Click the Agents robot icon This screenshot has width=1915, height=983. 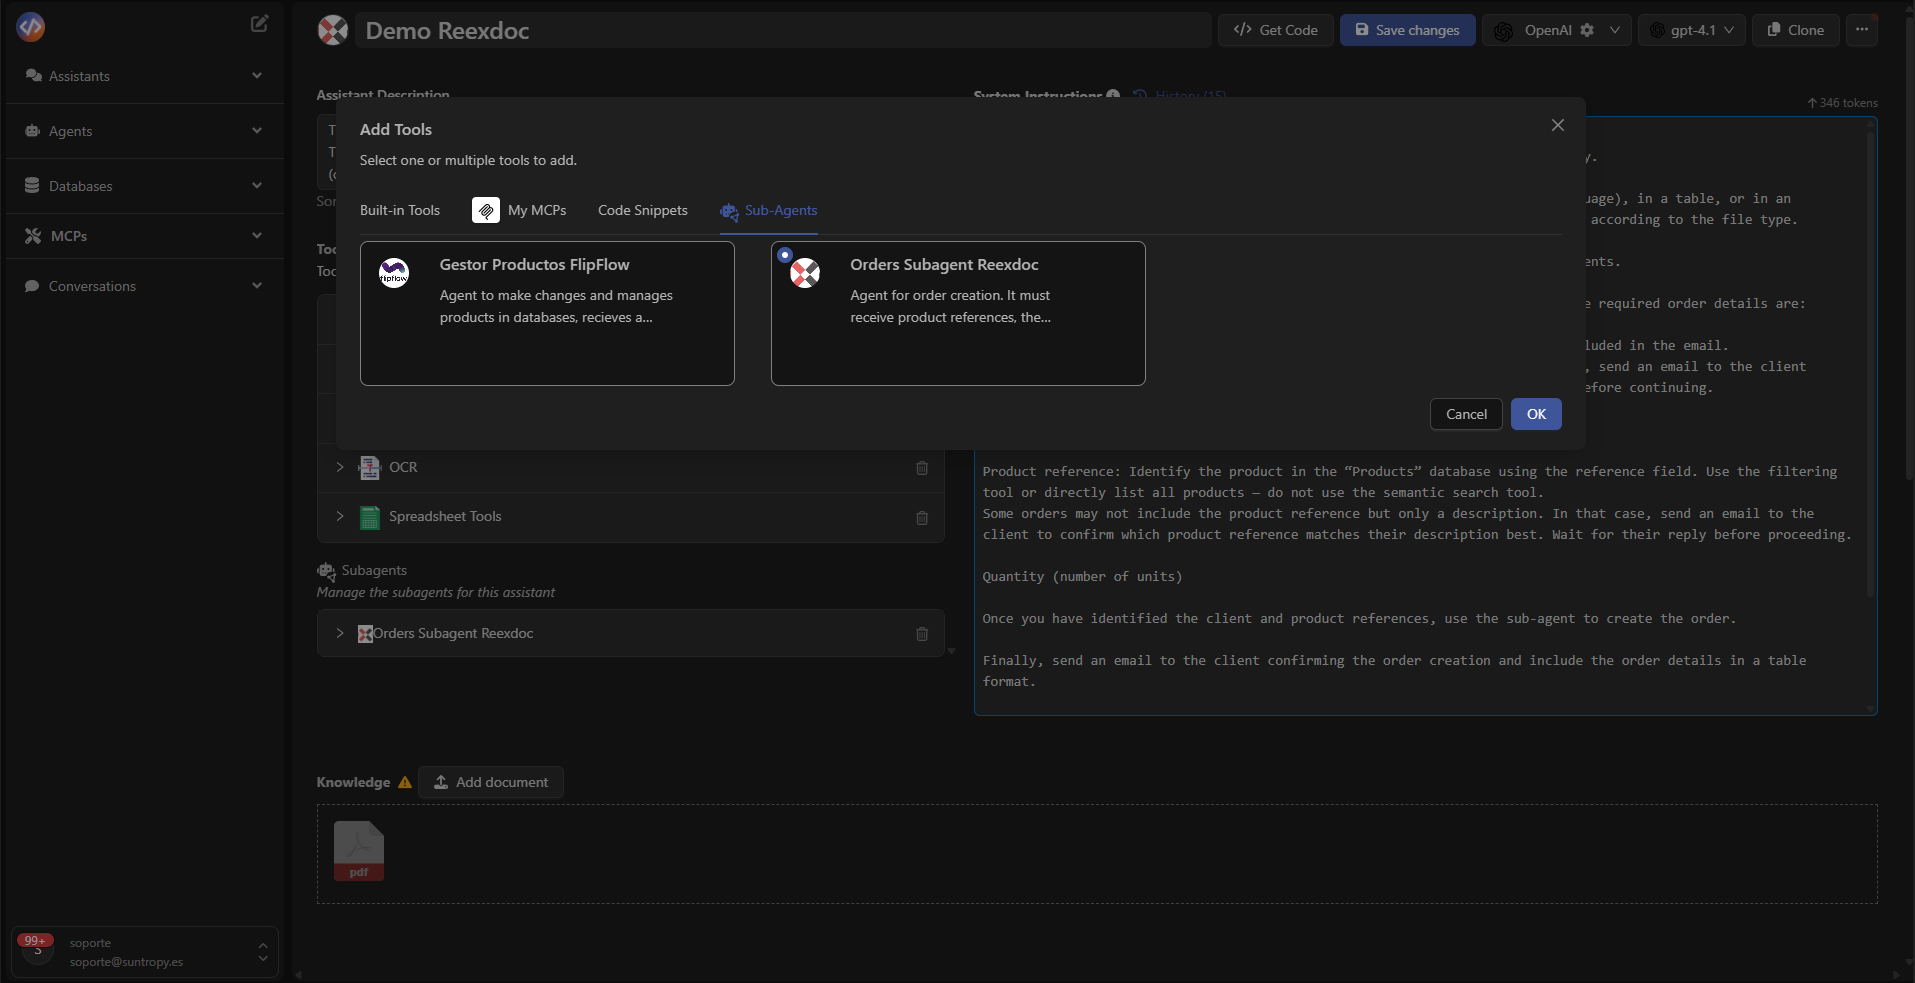(33, 131)
